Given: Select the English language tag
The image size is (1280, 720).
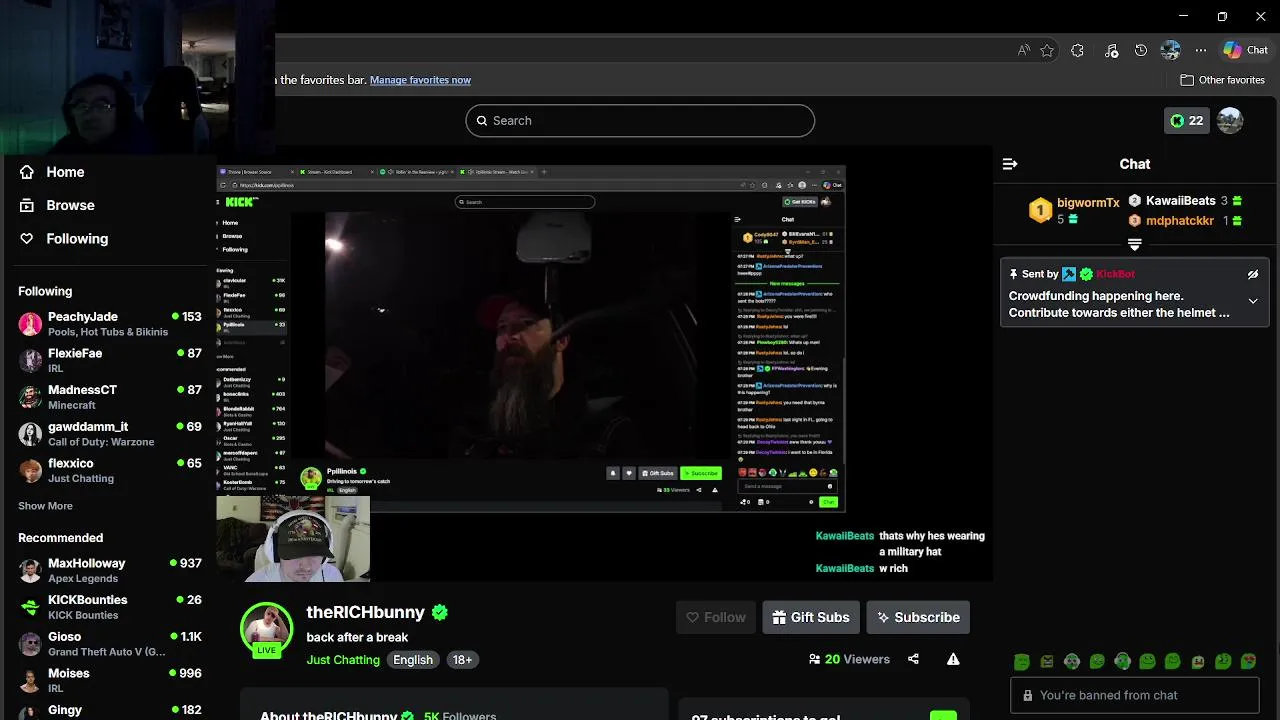Looking at the screenshot, I should [x=413, y=660].
